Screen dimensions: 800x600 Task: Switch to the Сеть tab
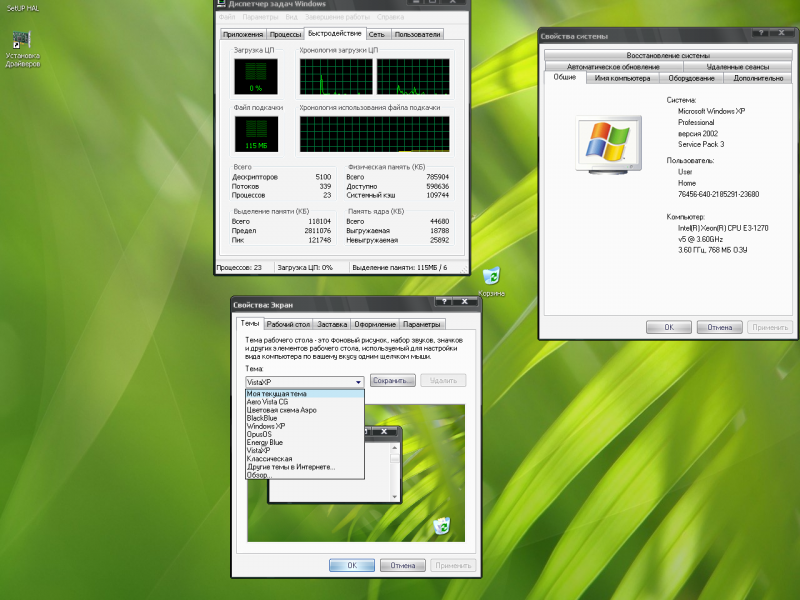[x=377, y=34]
